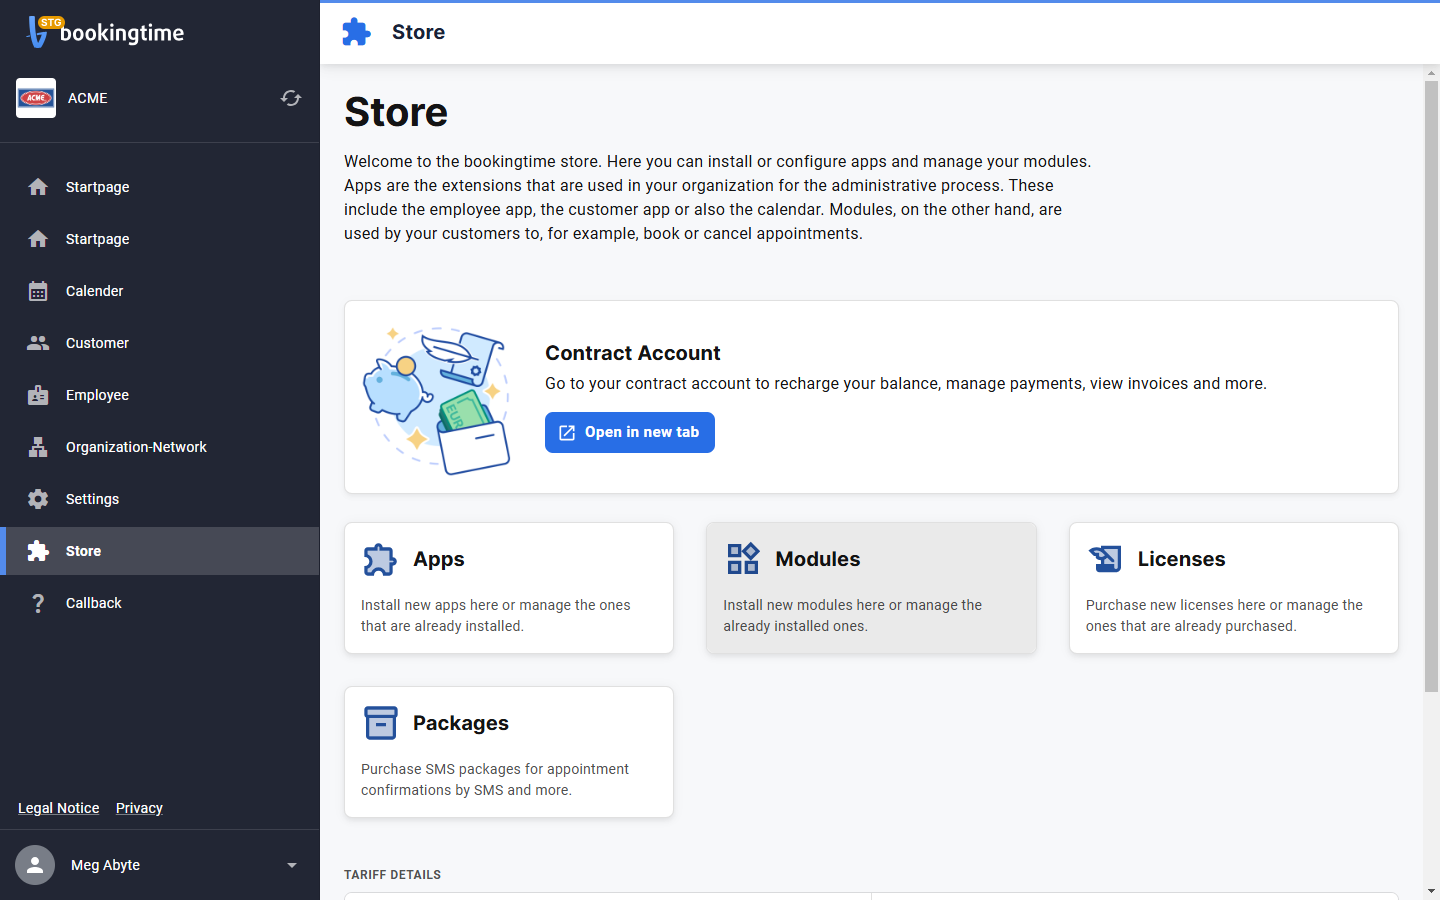Click the puzzle icon in the top header
Image resolution: width=1440 pixels, height=900 pixels.
(x=356, y=32)
